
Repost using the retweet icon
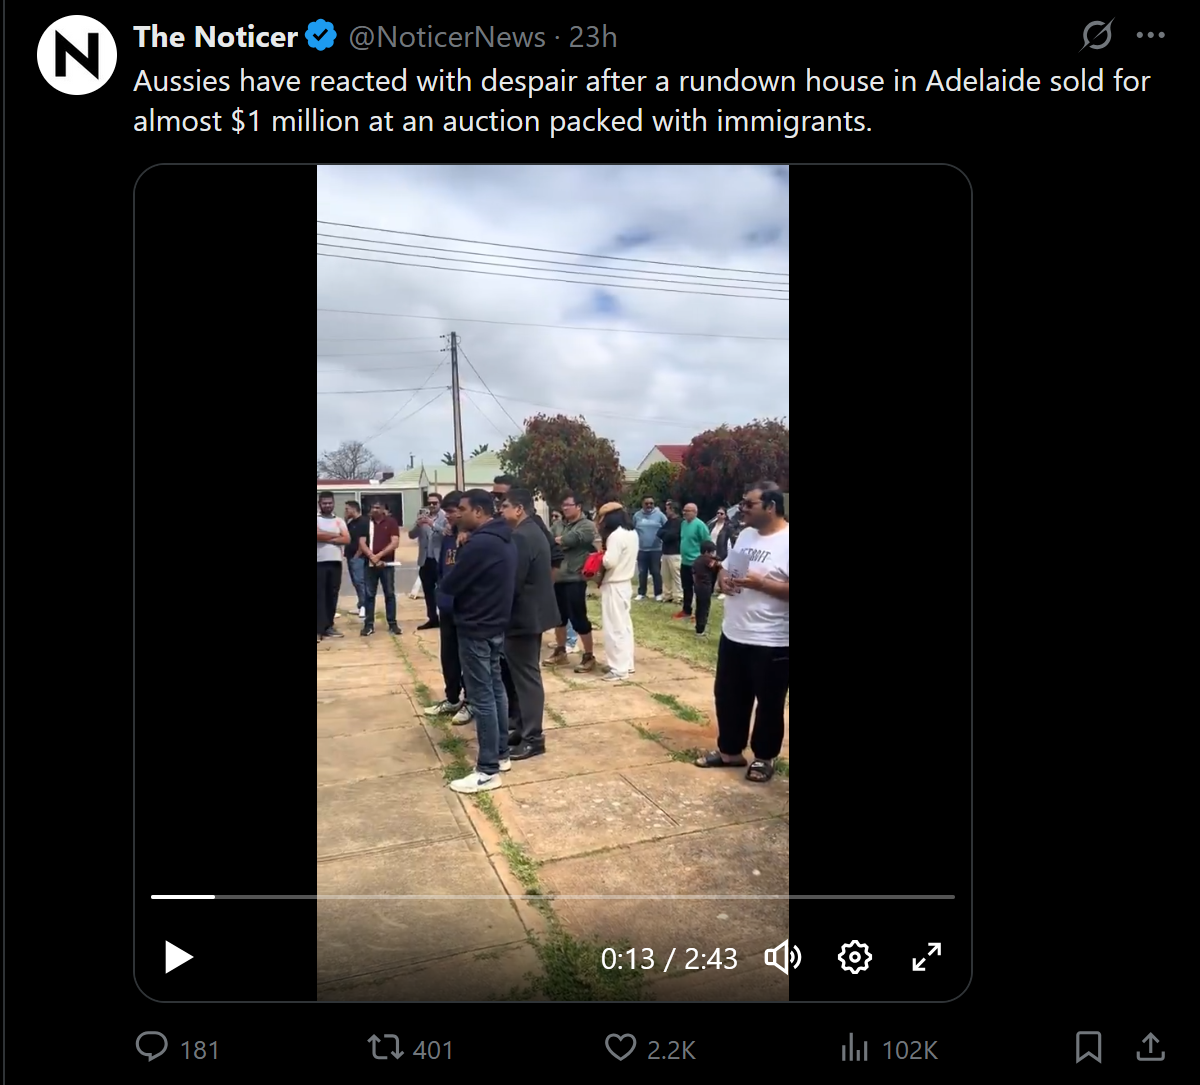[x=385, y=1048]
